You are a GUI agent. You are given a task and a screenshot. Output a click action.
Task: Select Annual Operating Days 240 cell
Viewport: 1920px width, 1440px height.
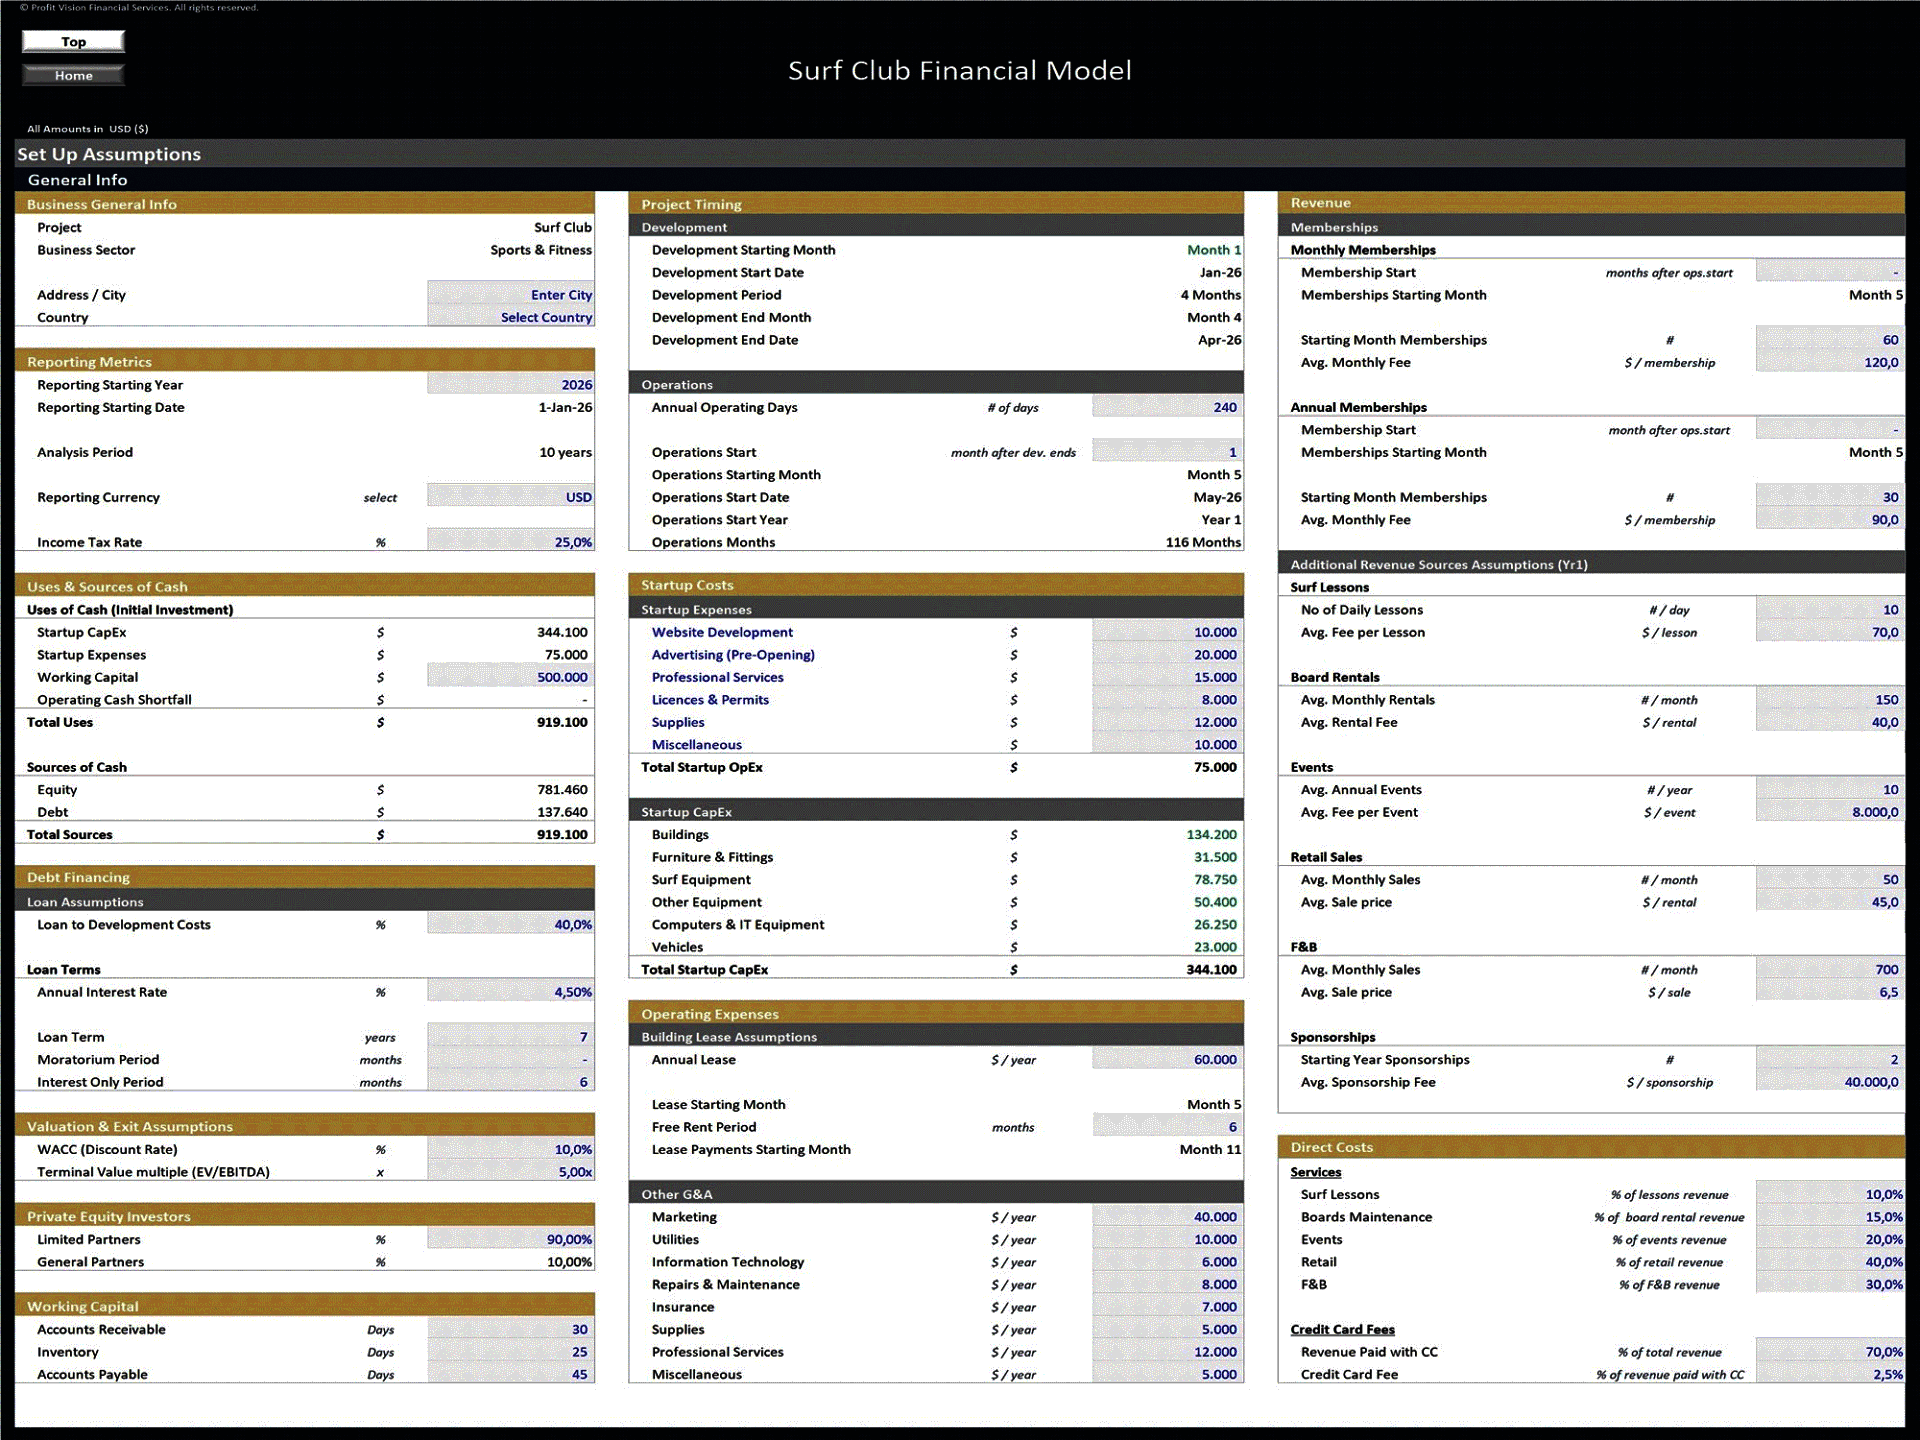pyautogui.click(x=1168, y=407)
